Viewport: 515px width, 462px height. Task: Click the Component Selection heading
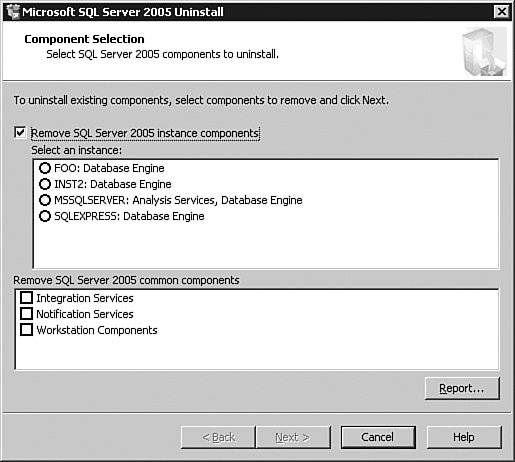point(84,39)
